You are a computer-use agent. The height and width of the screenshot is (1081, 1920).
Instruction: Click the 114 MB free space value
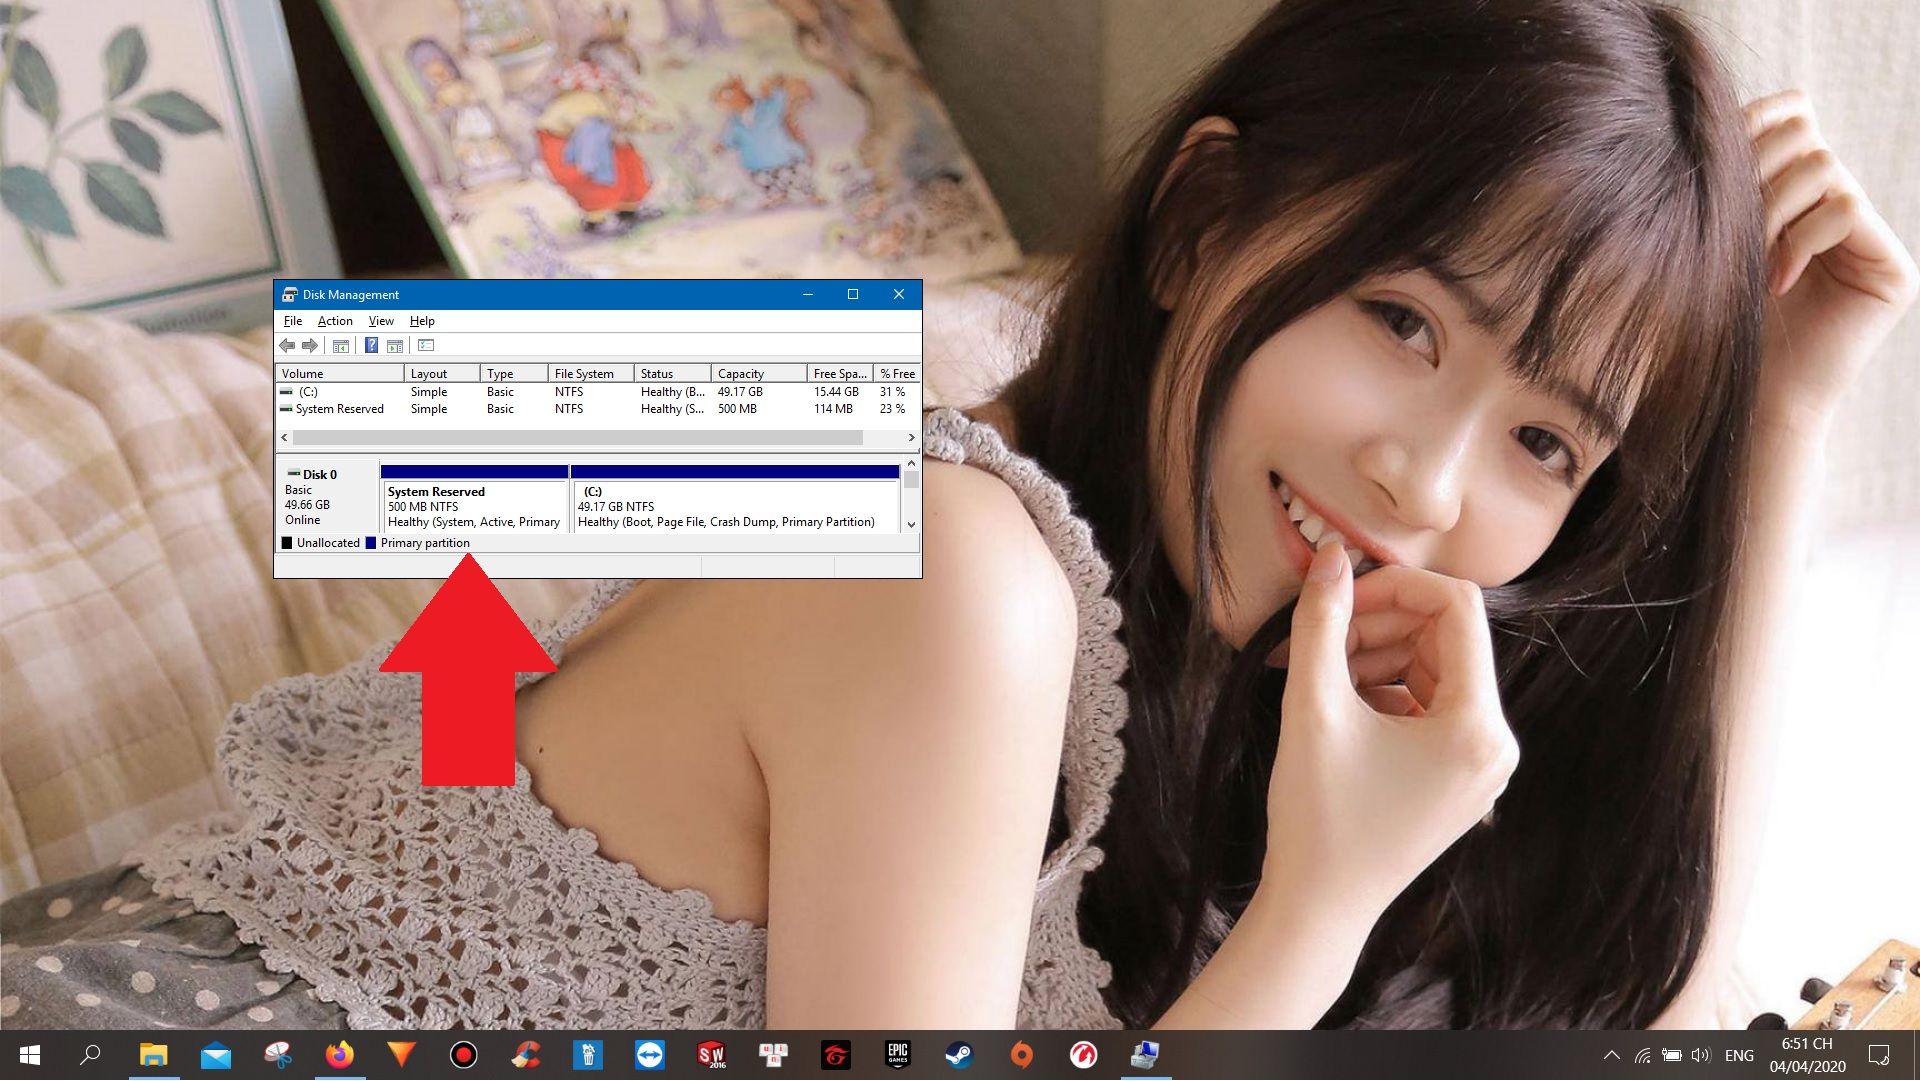(x=833, y=409)
